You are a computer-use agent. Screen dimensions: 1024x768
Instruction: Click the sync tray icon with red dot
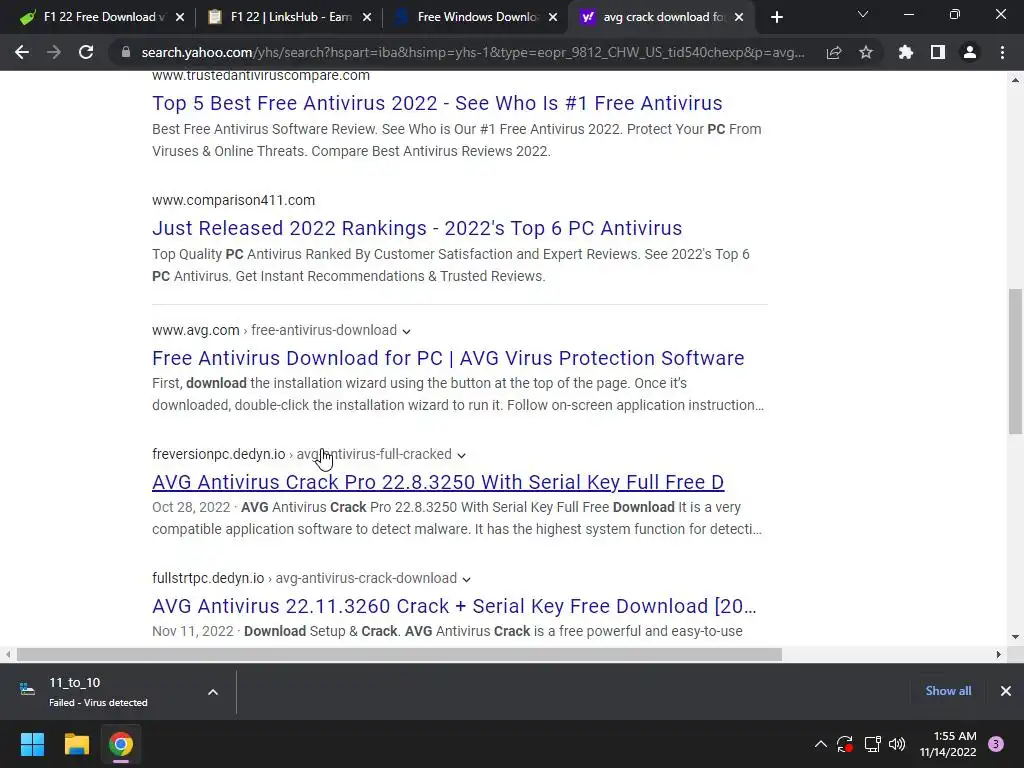[845, 744]
